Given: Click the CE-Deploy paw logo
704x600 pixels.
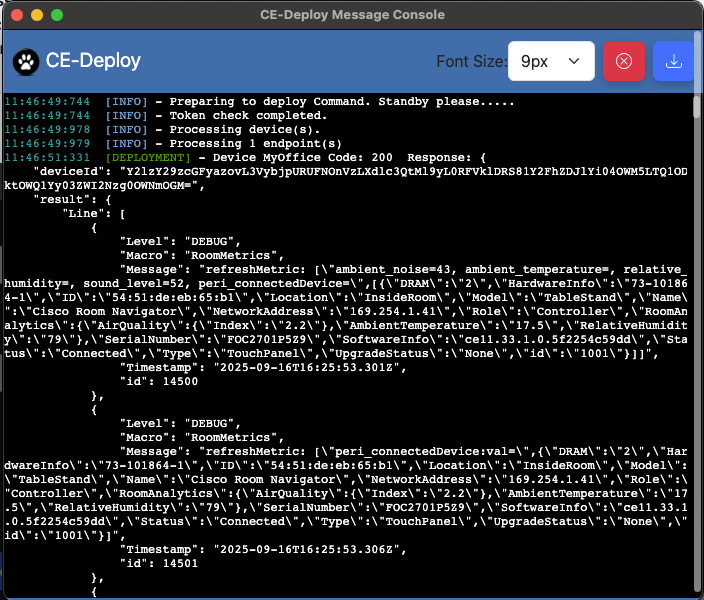Looking at the screenshot, I should [x=26, y=62].
